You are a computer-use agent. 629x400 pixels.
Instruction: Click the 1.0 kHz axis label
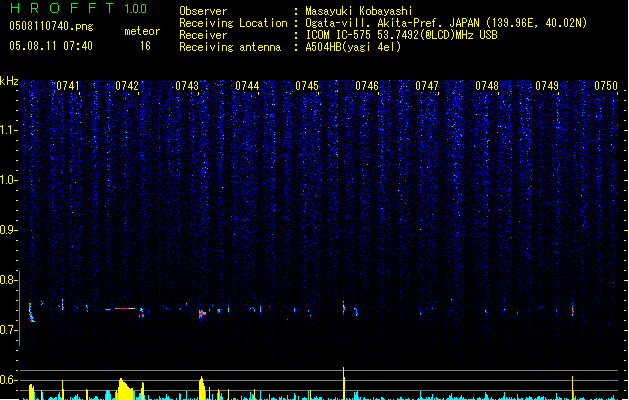(9, 180)
